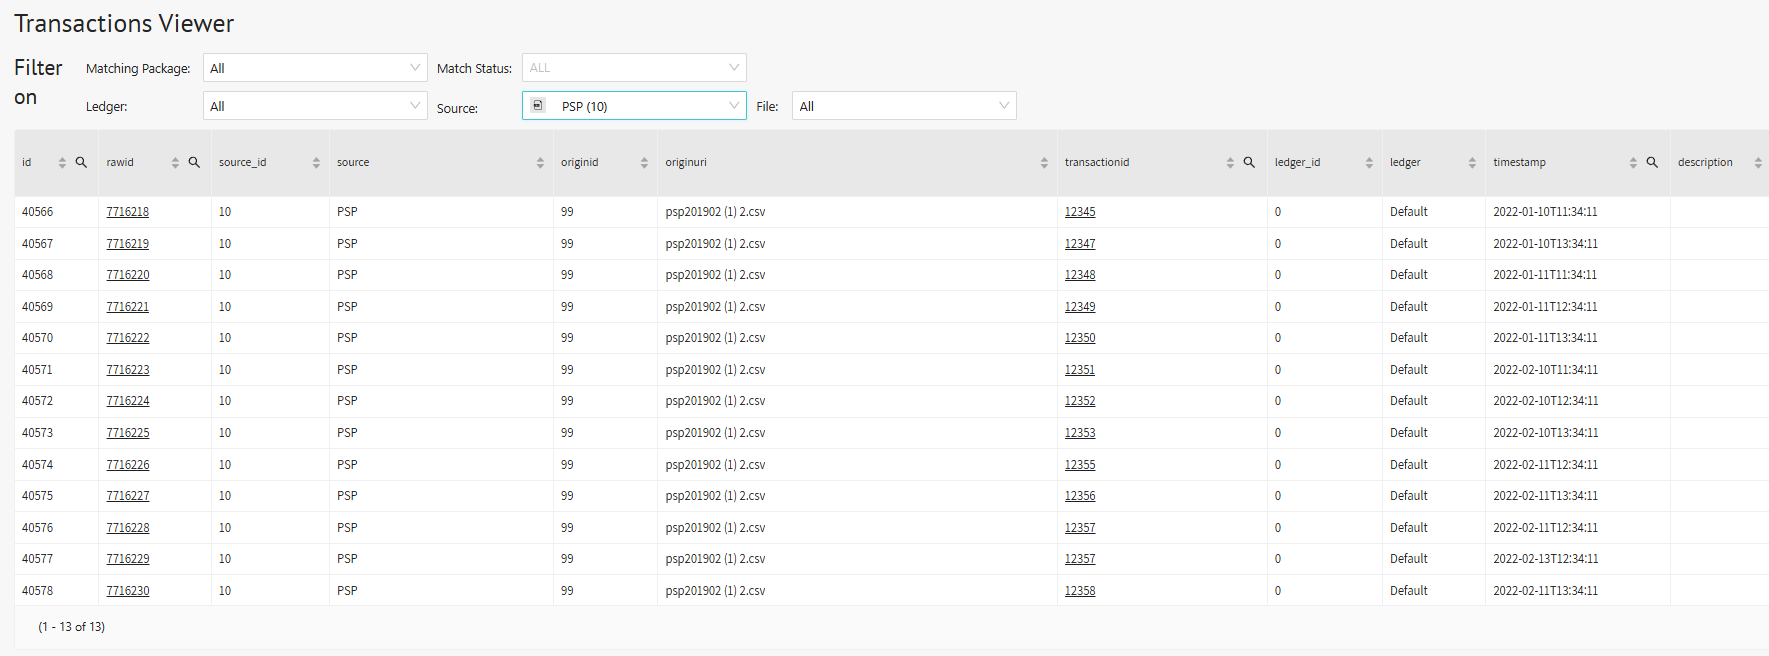Expand the Matching Package dropdown

pos(315,68)
